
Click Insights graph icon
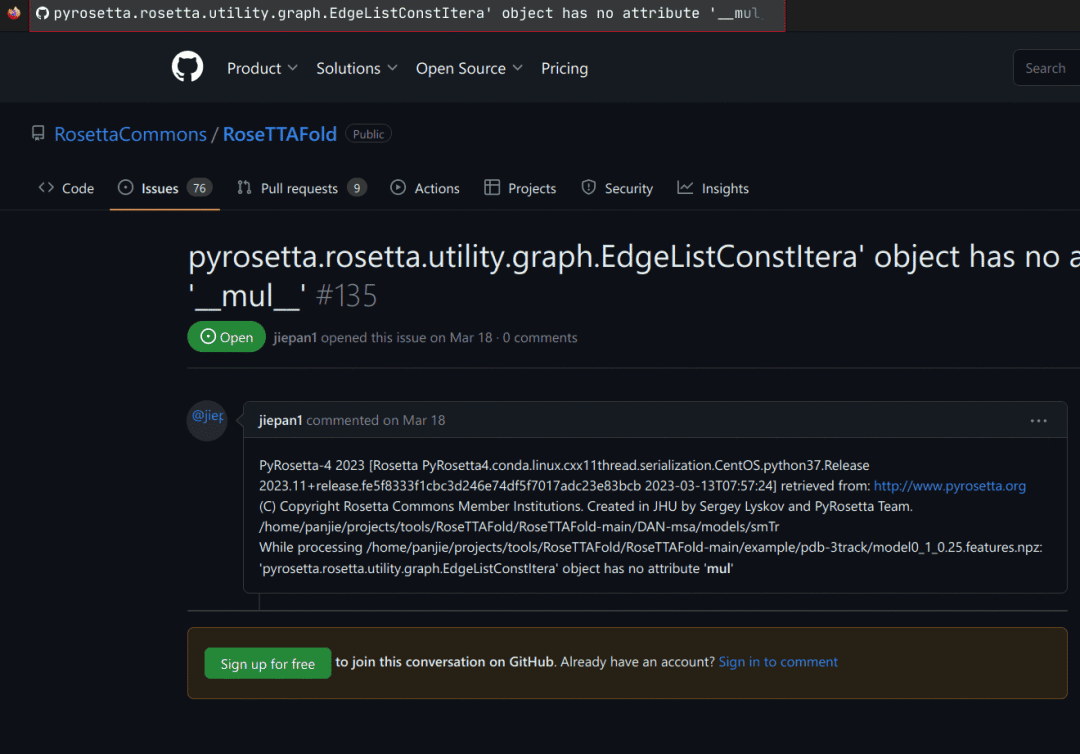pyautogui.click(x=685, y=187)
